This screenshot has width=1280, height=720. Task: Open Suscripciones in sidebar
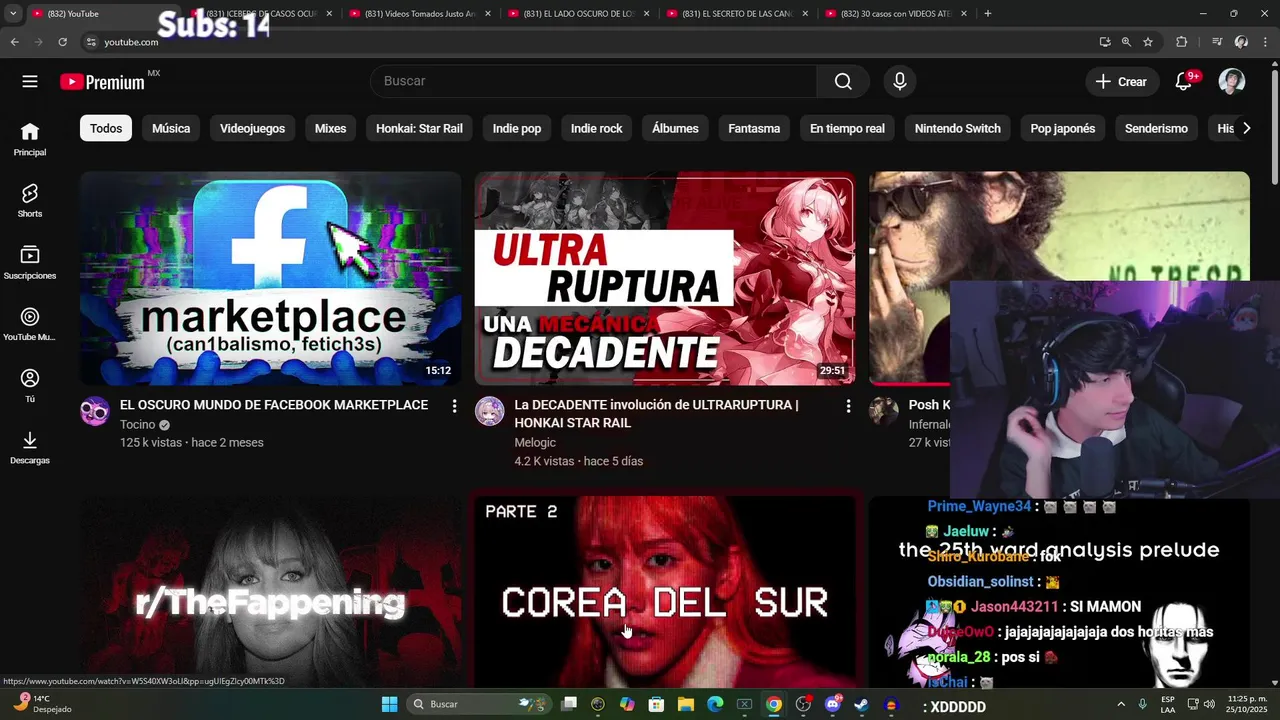(x=30, y=263)
